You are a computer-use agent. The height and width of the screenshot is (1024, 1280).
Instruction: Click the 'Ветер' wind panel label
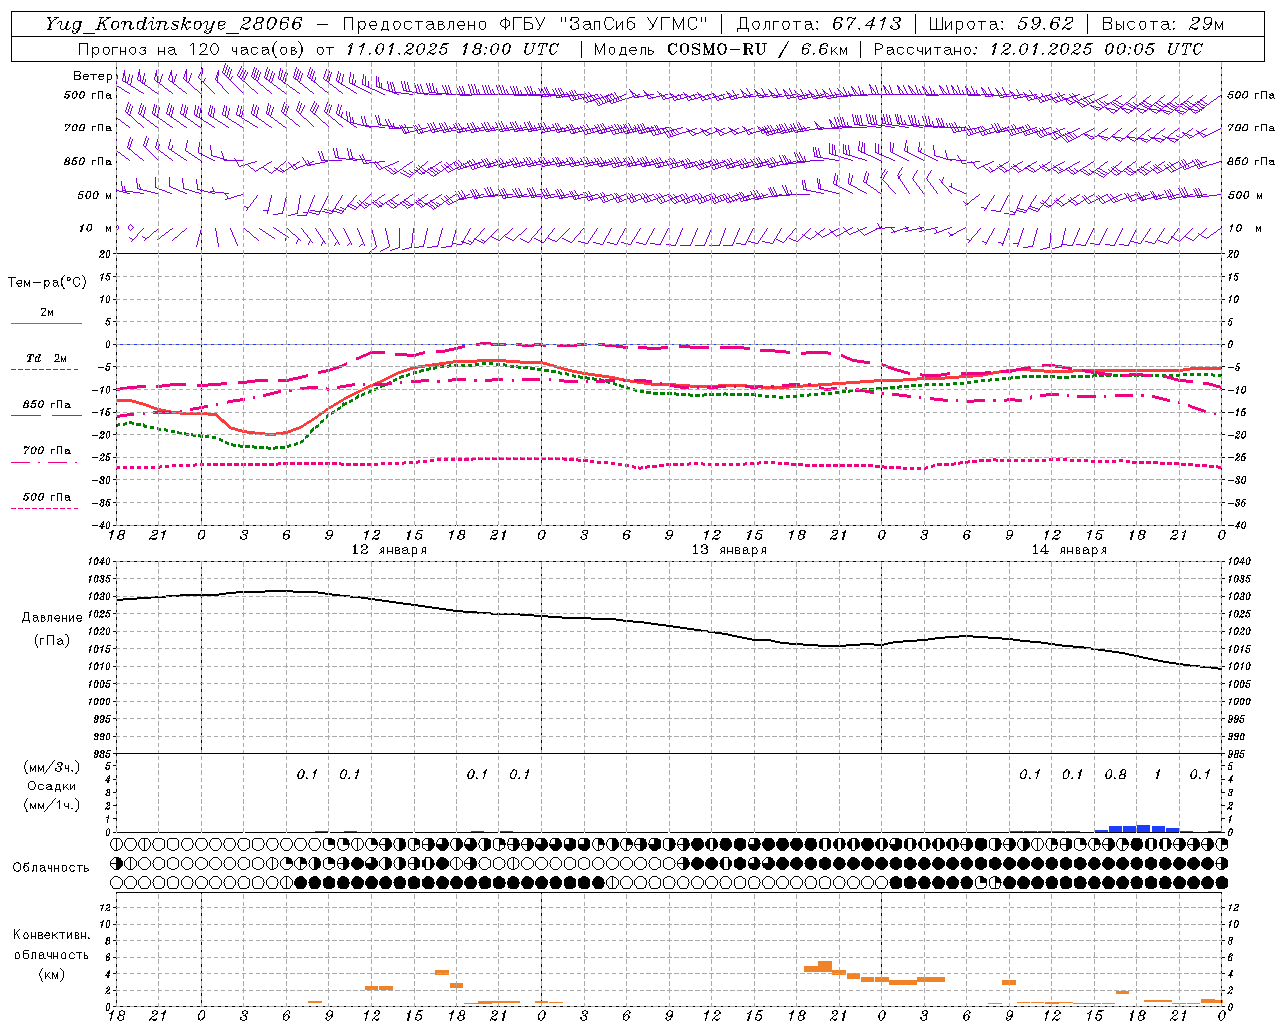coord(92,76)
